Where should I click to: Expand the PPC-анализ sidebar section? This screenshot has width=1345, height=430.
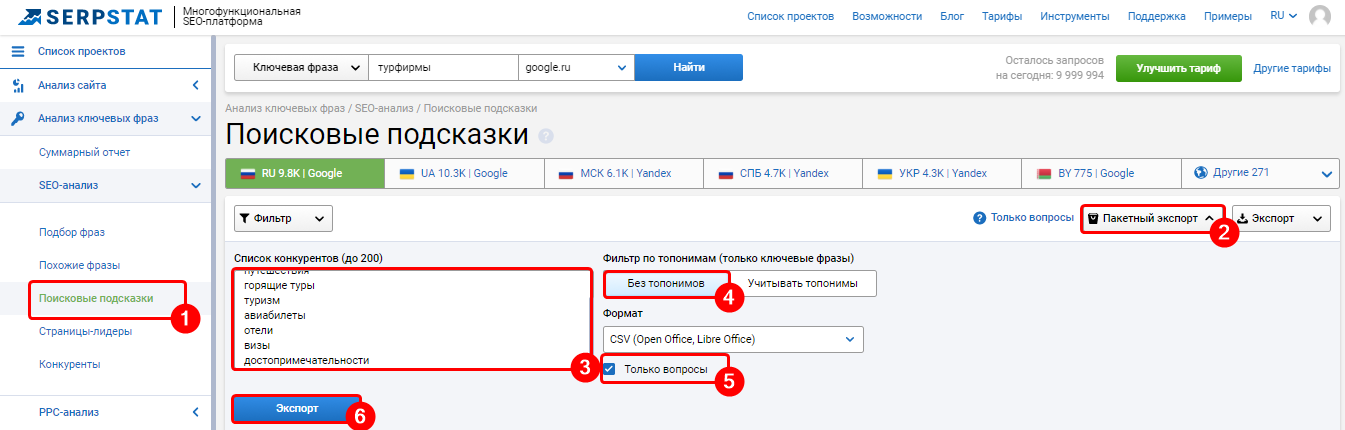tap(195, 411)
